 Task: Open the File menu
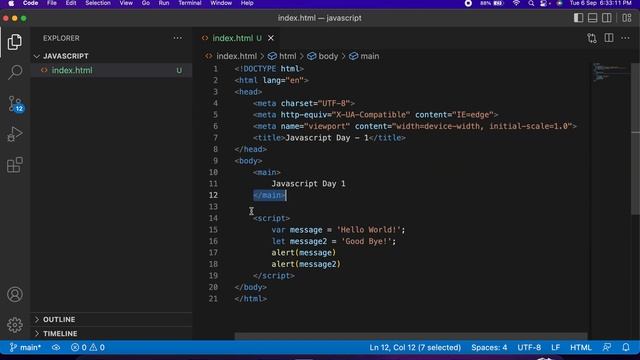click(52, 3)
